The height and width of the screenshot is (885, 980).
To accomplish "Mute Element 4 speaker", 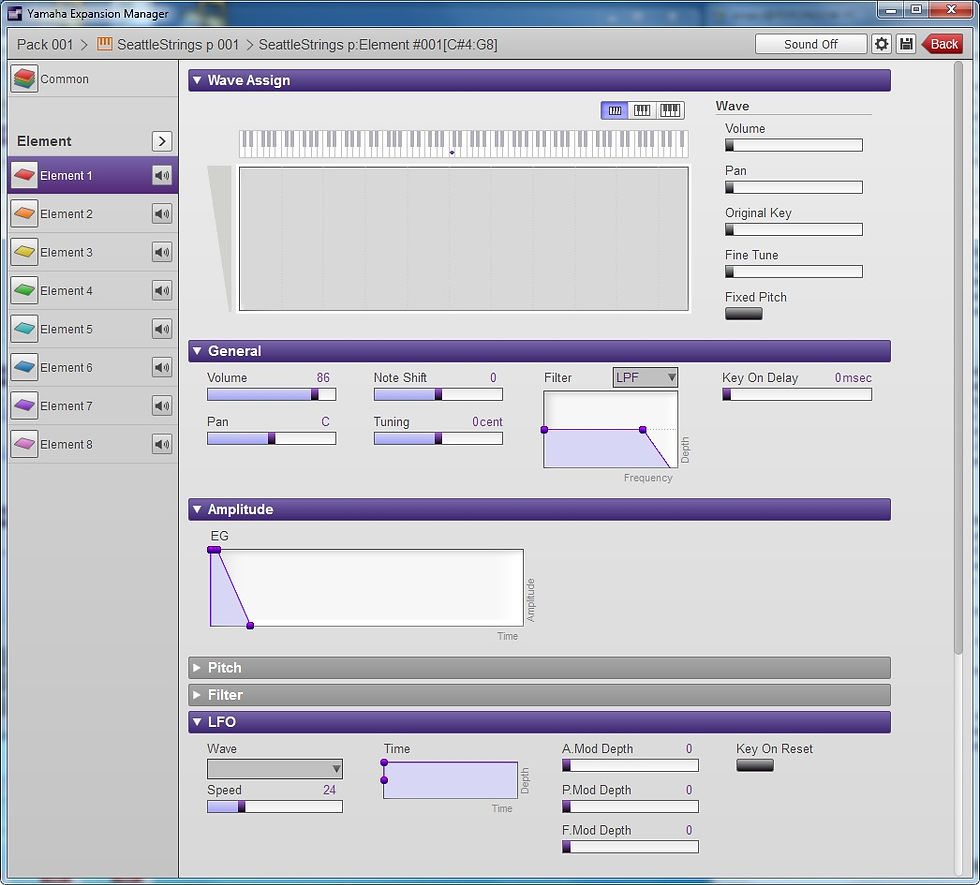I will (x=162, y=291).
